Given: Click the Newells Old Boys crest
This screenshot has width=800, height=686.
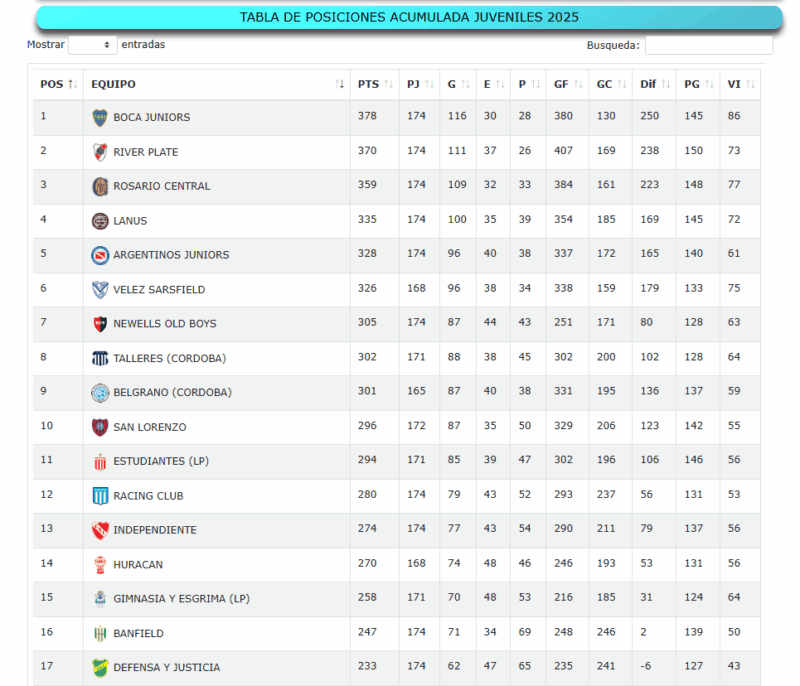Looking at the screenshot, I should coord(100,324).
